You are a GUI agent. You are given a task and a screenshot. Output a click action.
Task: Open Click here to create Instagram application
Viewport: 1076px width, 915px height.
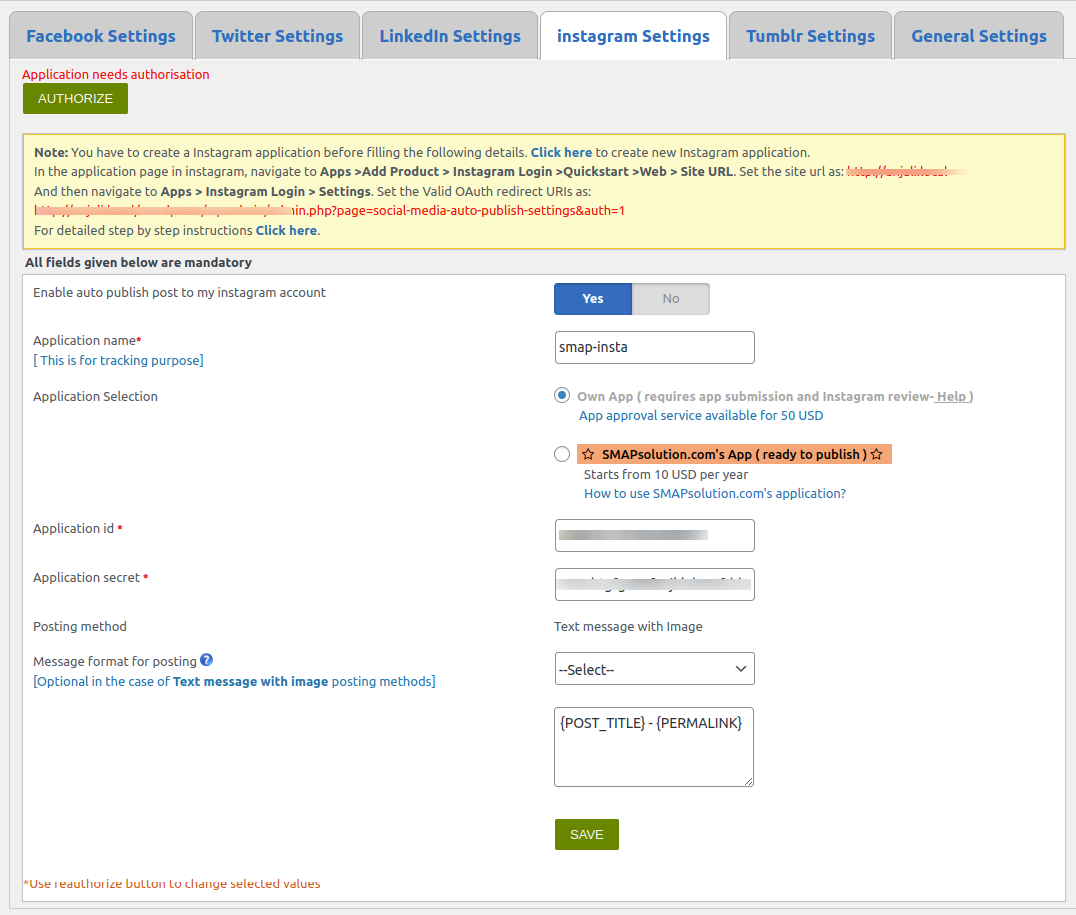tap(561, 152)
